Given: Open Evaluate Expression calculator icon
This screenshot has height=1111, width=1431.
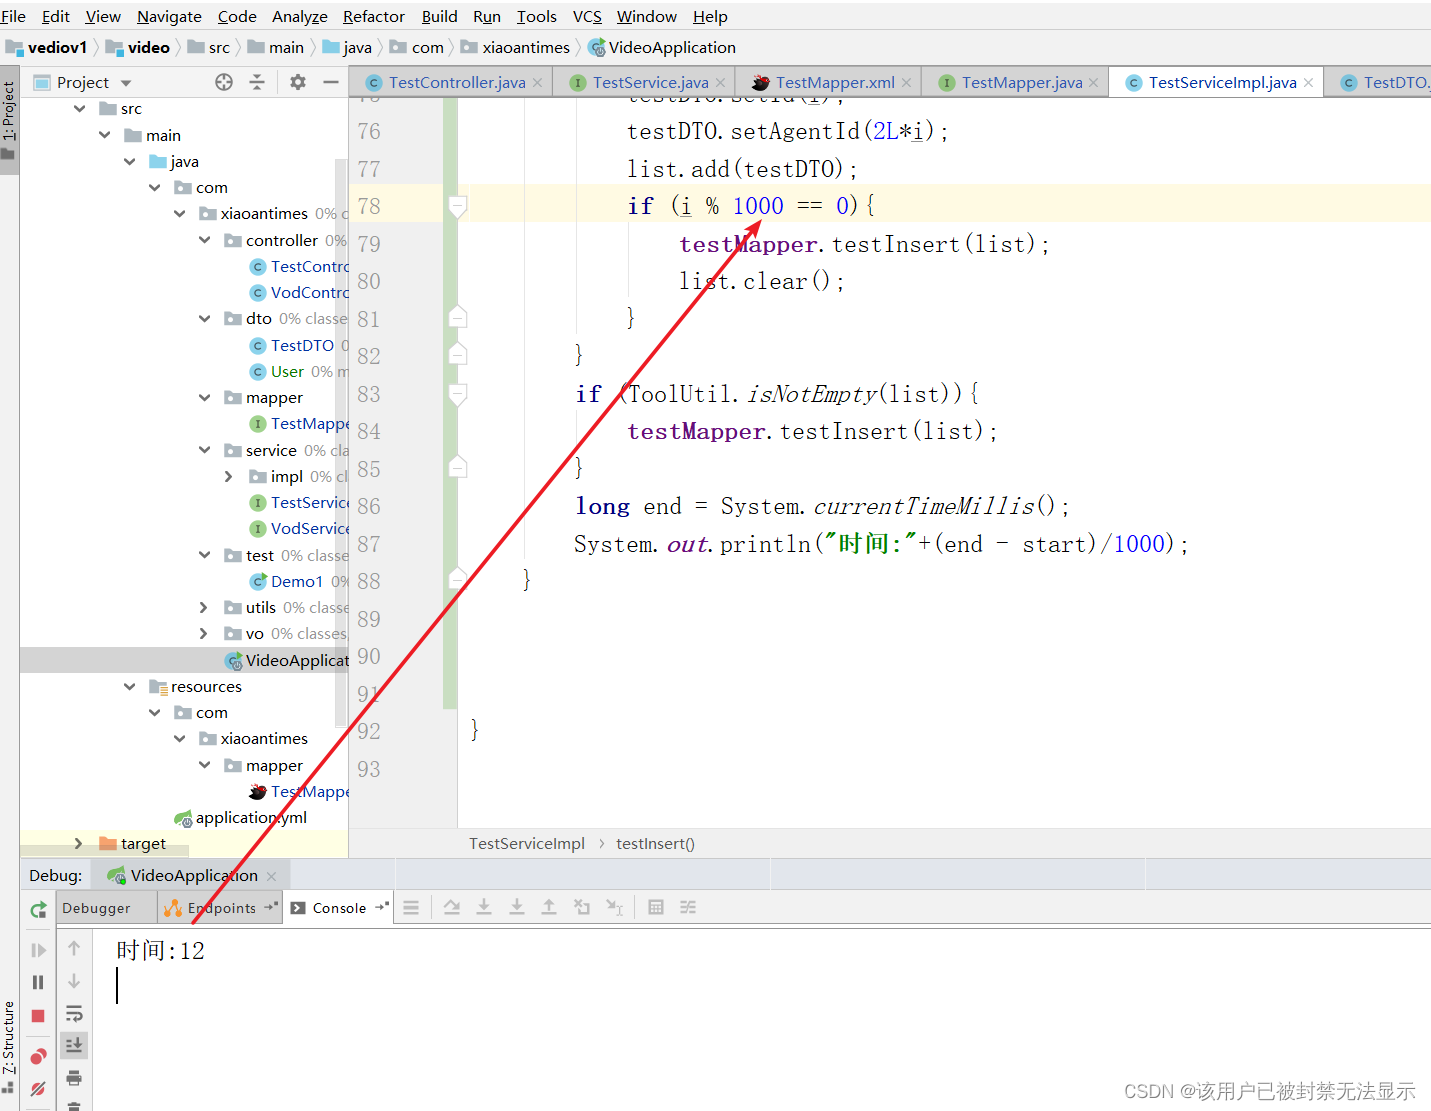Looking at the screenshot, I should [x=656, y=907].
